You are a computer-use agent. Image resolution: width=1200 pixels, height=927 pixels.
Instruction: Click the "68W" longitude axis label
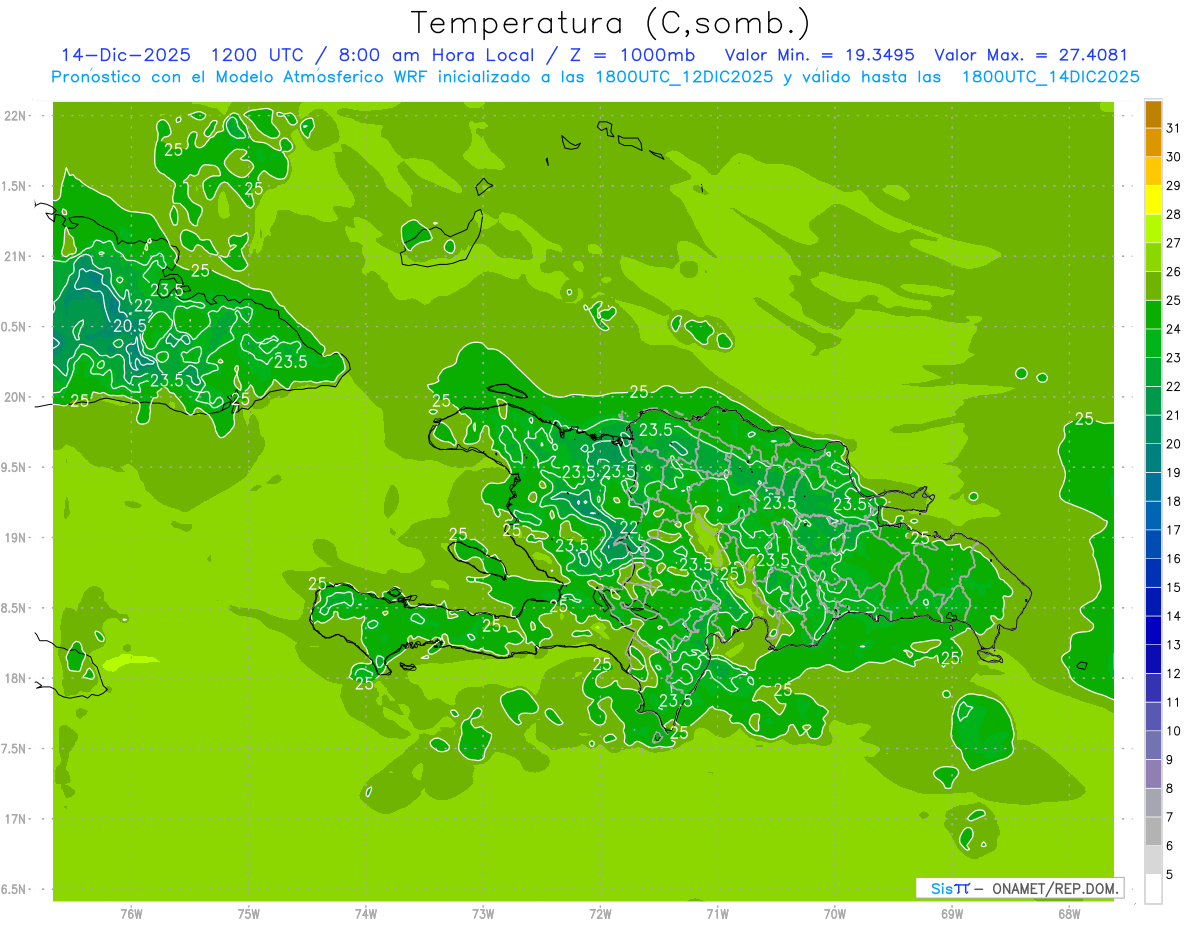[x=1069, y=914]
